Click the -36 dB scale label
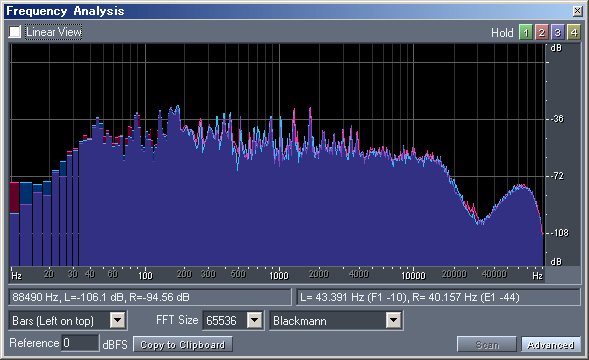The image size is (589, 360). click(x=557, y=119)
